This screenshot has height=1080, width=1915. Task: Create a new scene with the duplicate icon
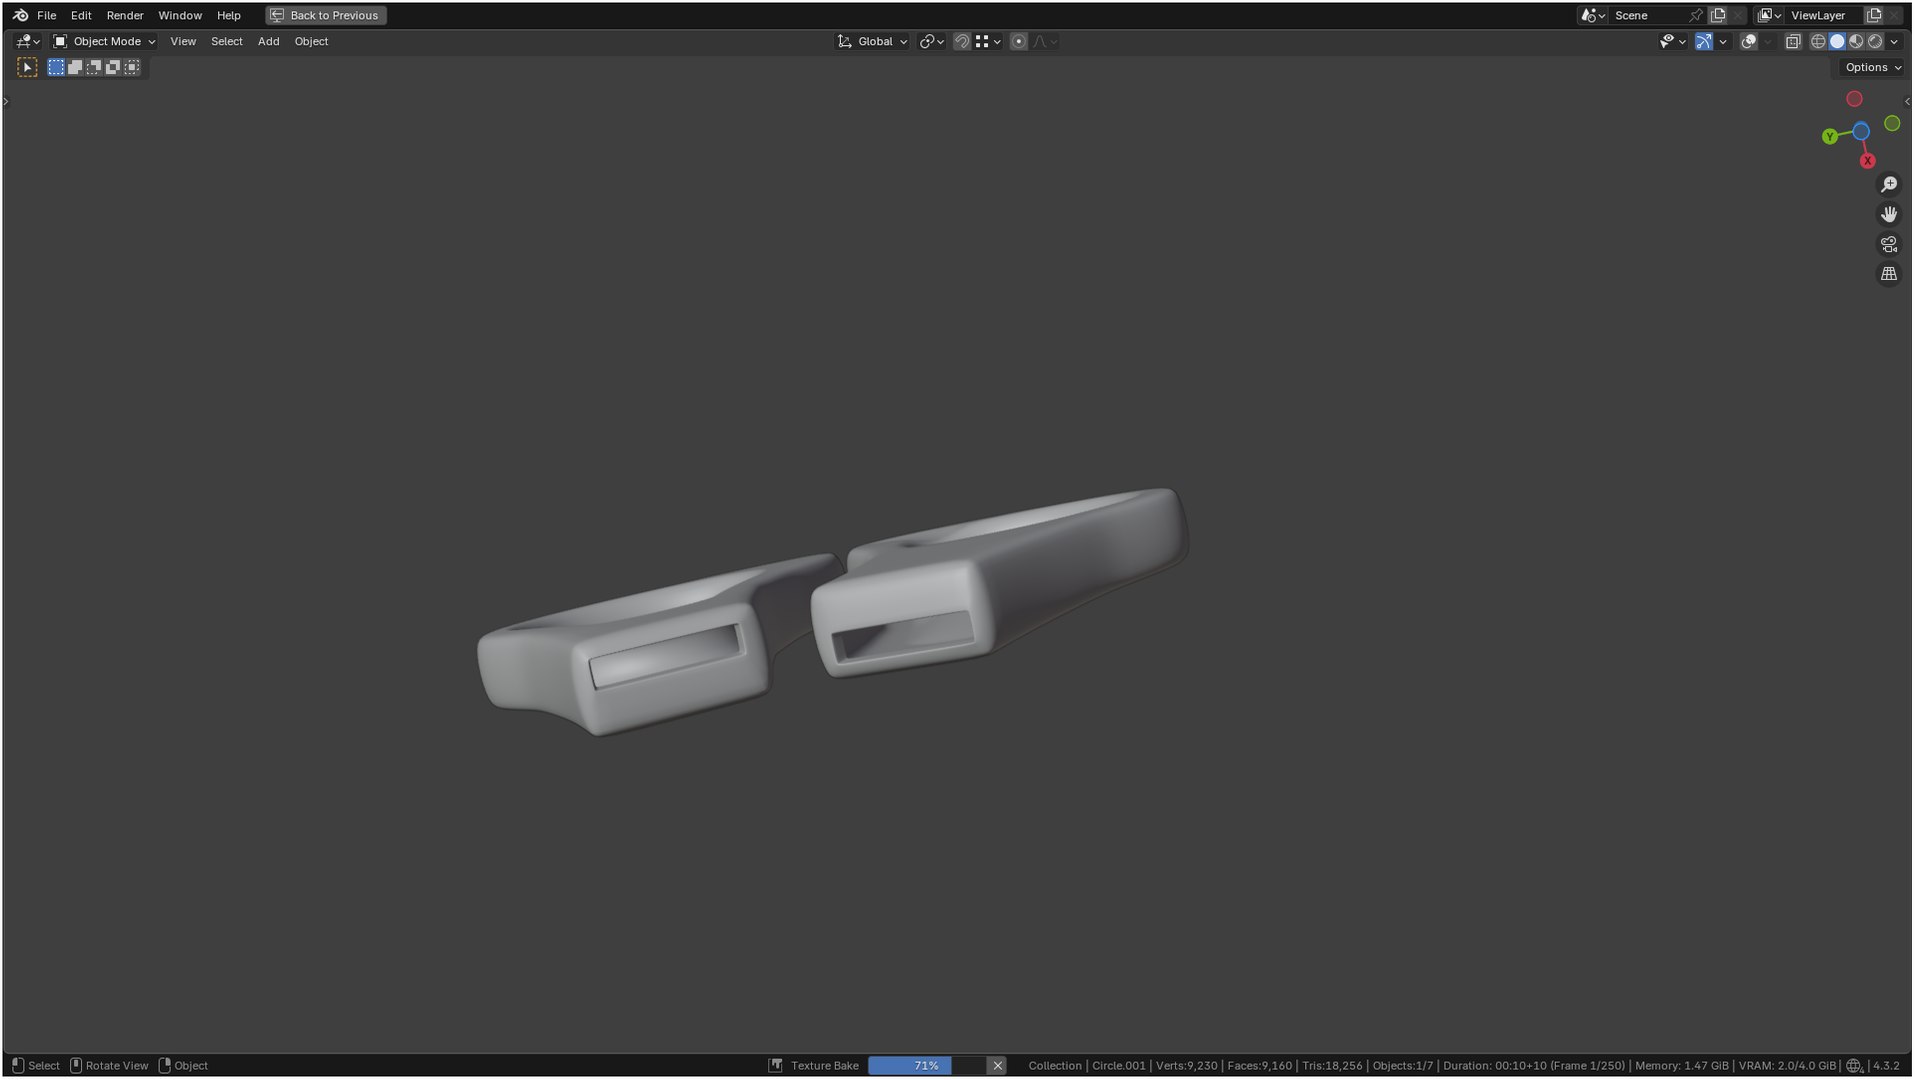1718,15
